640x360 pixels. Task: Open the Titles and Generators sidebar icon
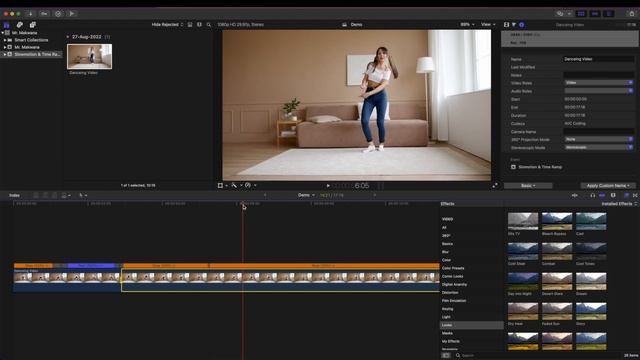[32, 25]
